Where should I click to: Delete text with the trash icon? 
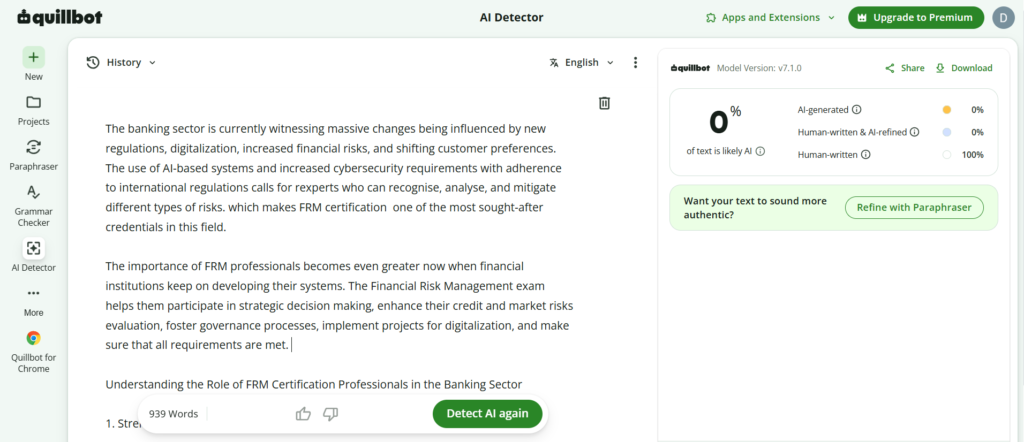605,103
